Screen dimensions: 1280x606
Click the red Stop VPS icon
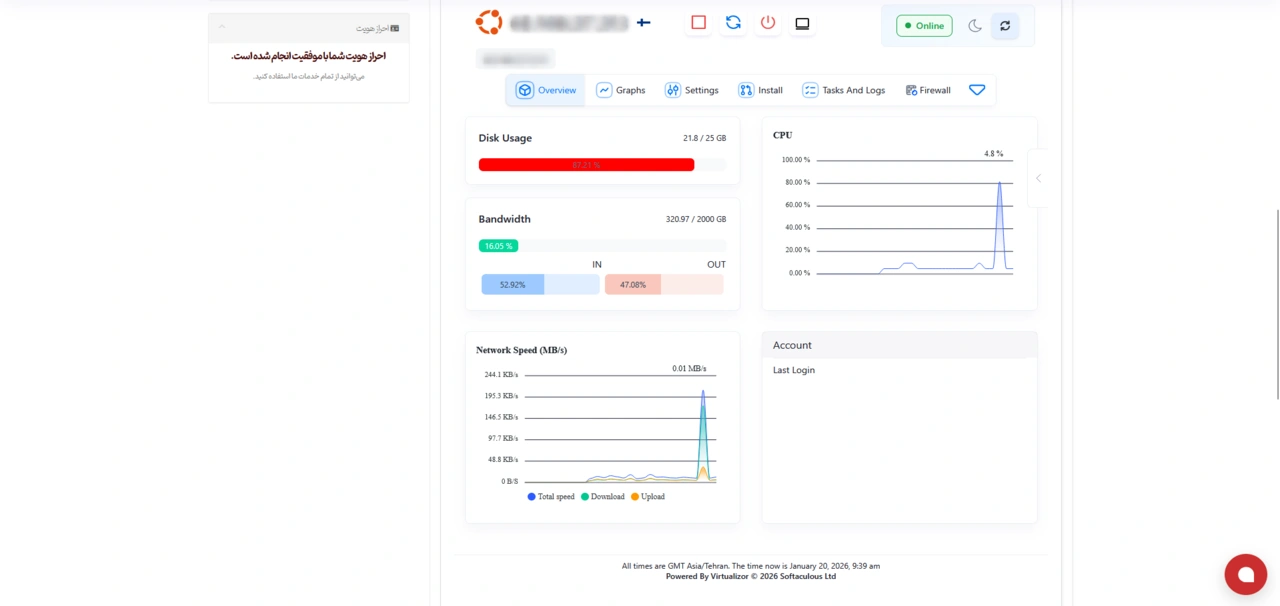tap(699, 23)
